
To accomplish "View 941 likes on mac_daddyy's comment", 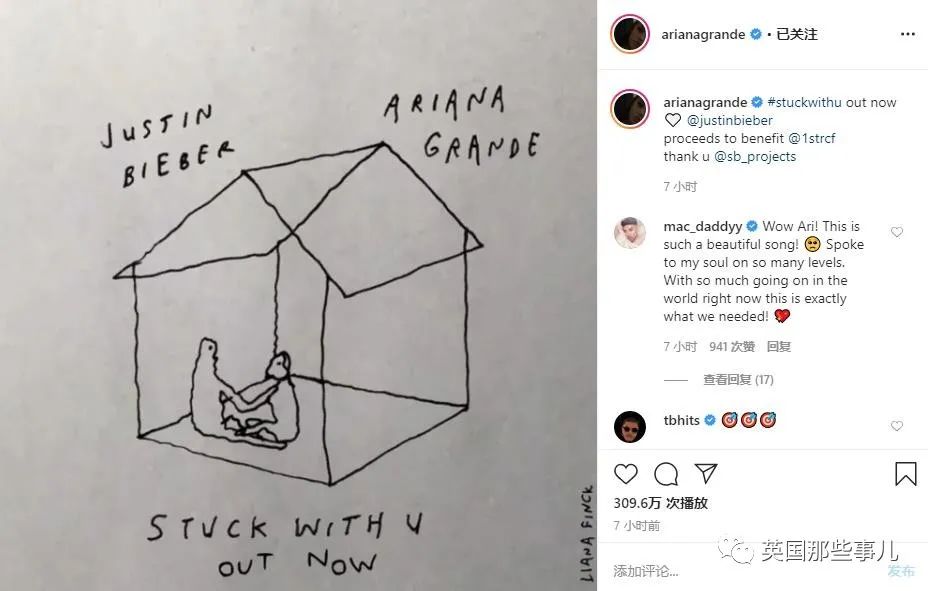I will (732, 347).
